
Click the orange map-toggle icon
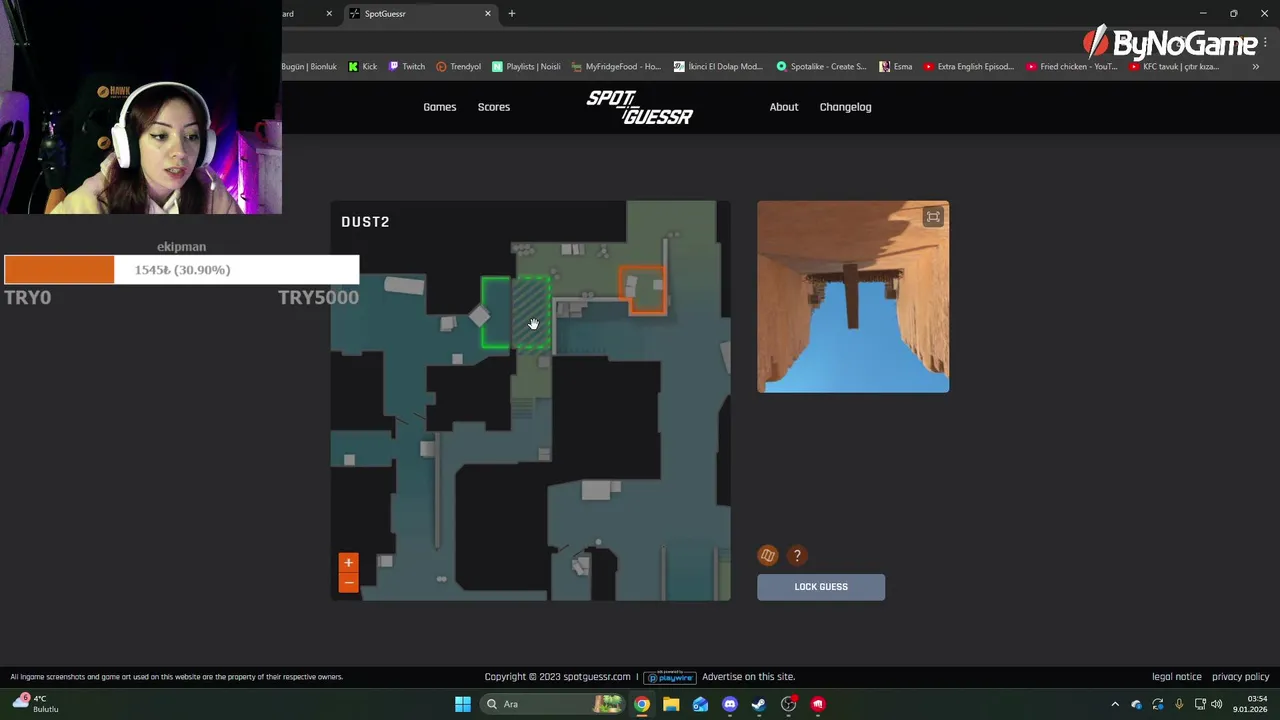point(768,555)
